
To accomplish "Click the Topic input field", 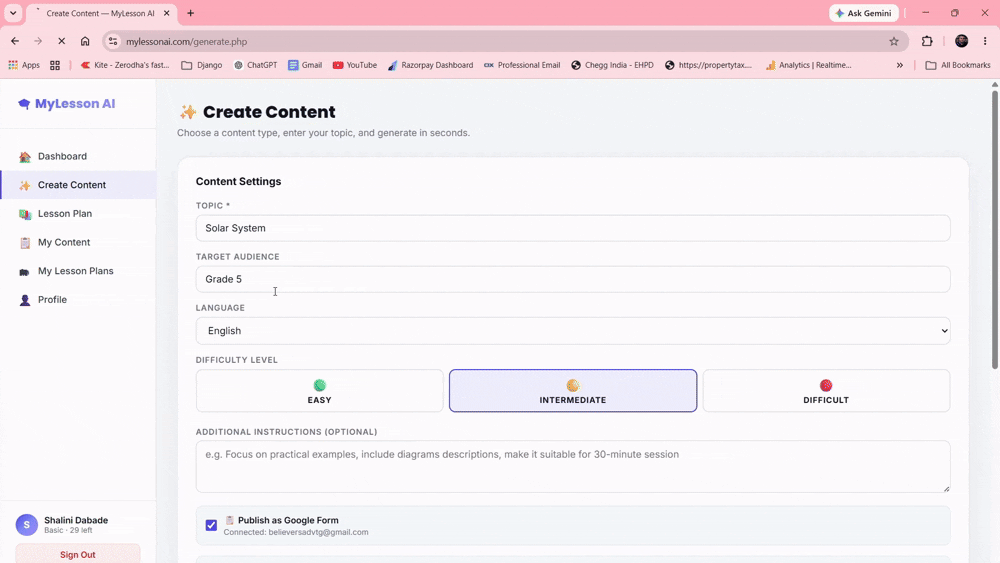I will coord(573,228).
